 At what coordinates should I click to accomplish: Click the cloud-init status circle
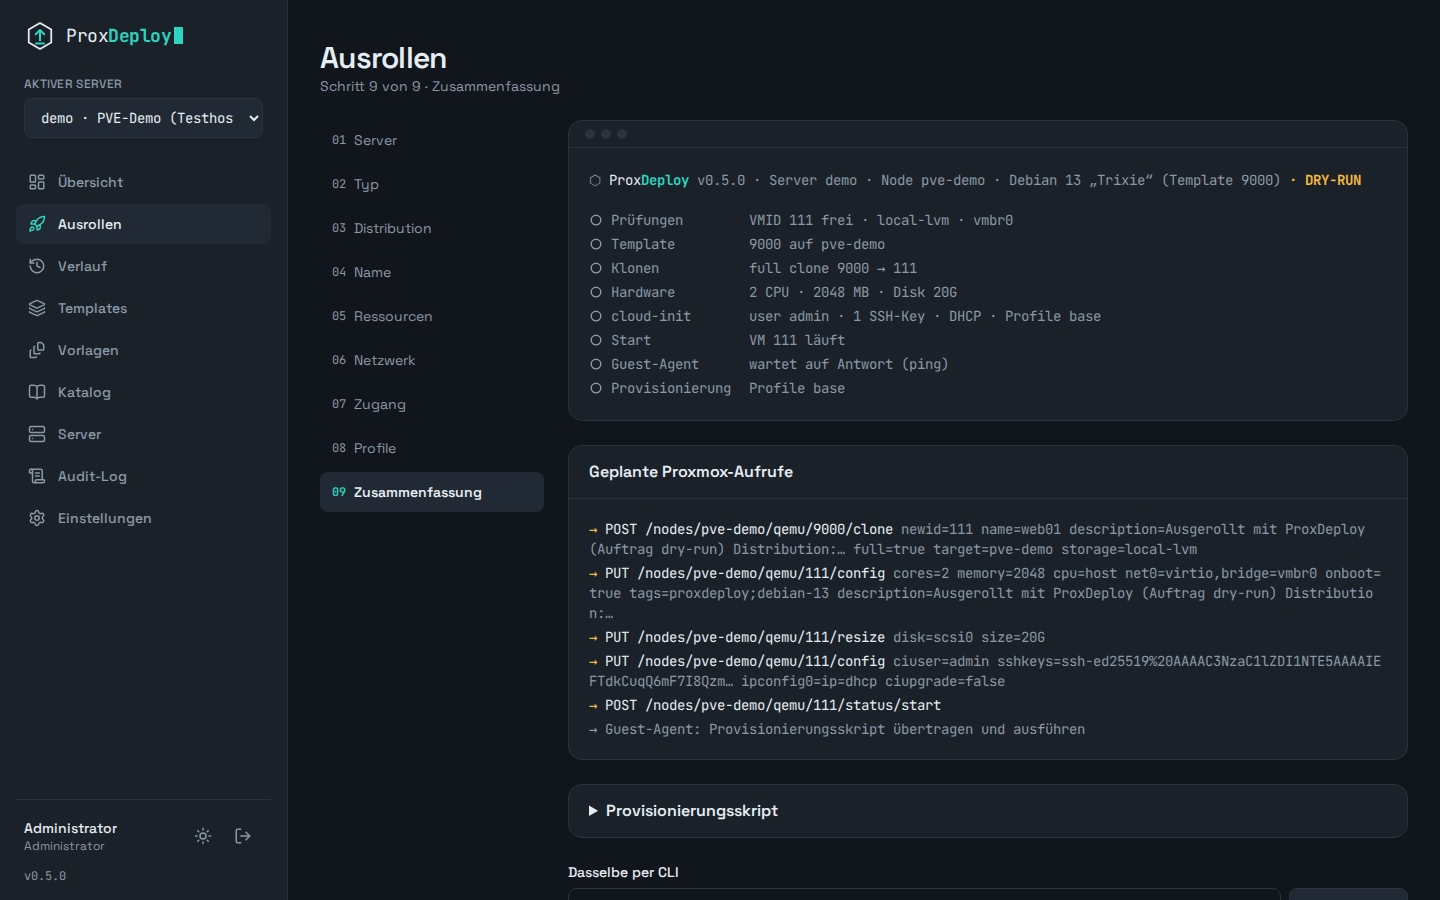point(596,316)
